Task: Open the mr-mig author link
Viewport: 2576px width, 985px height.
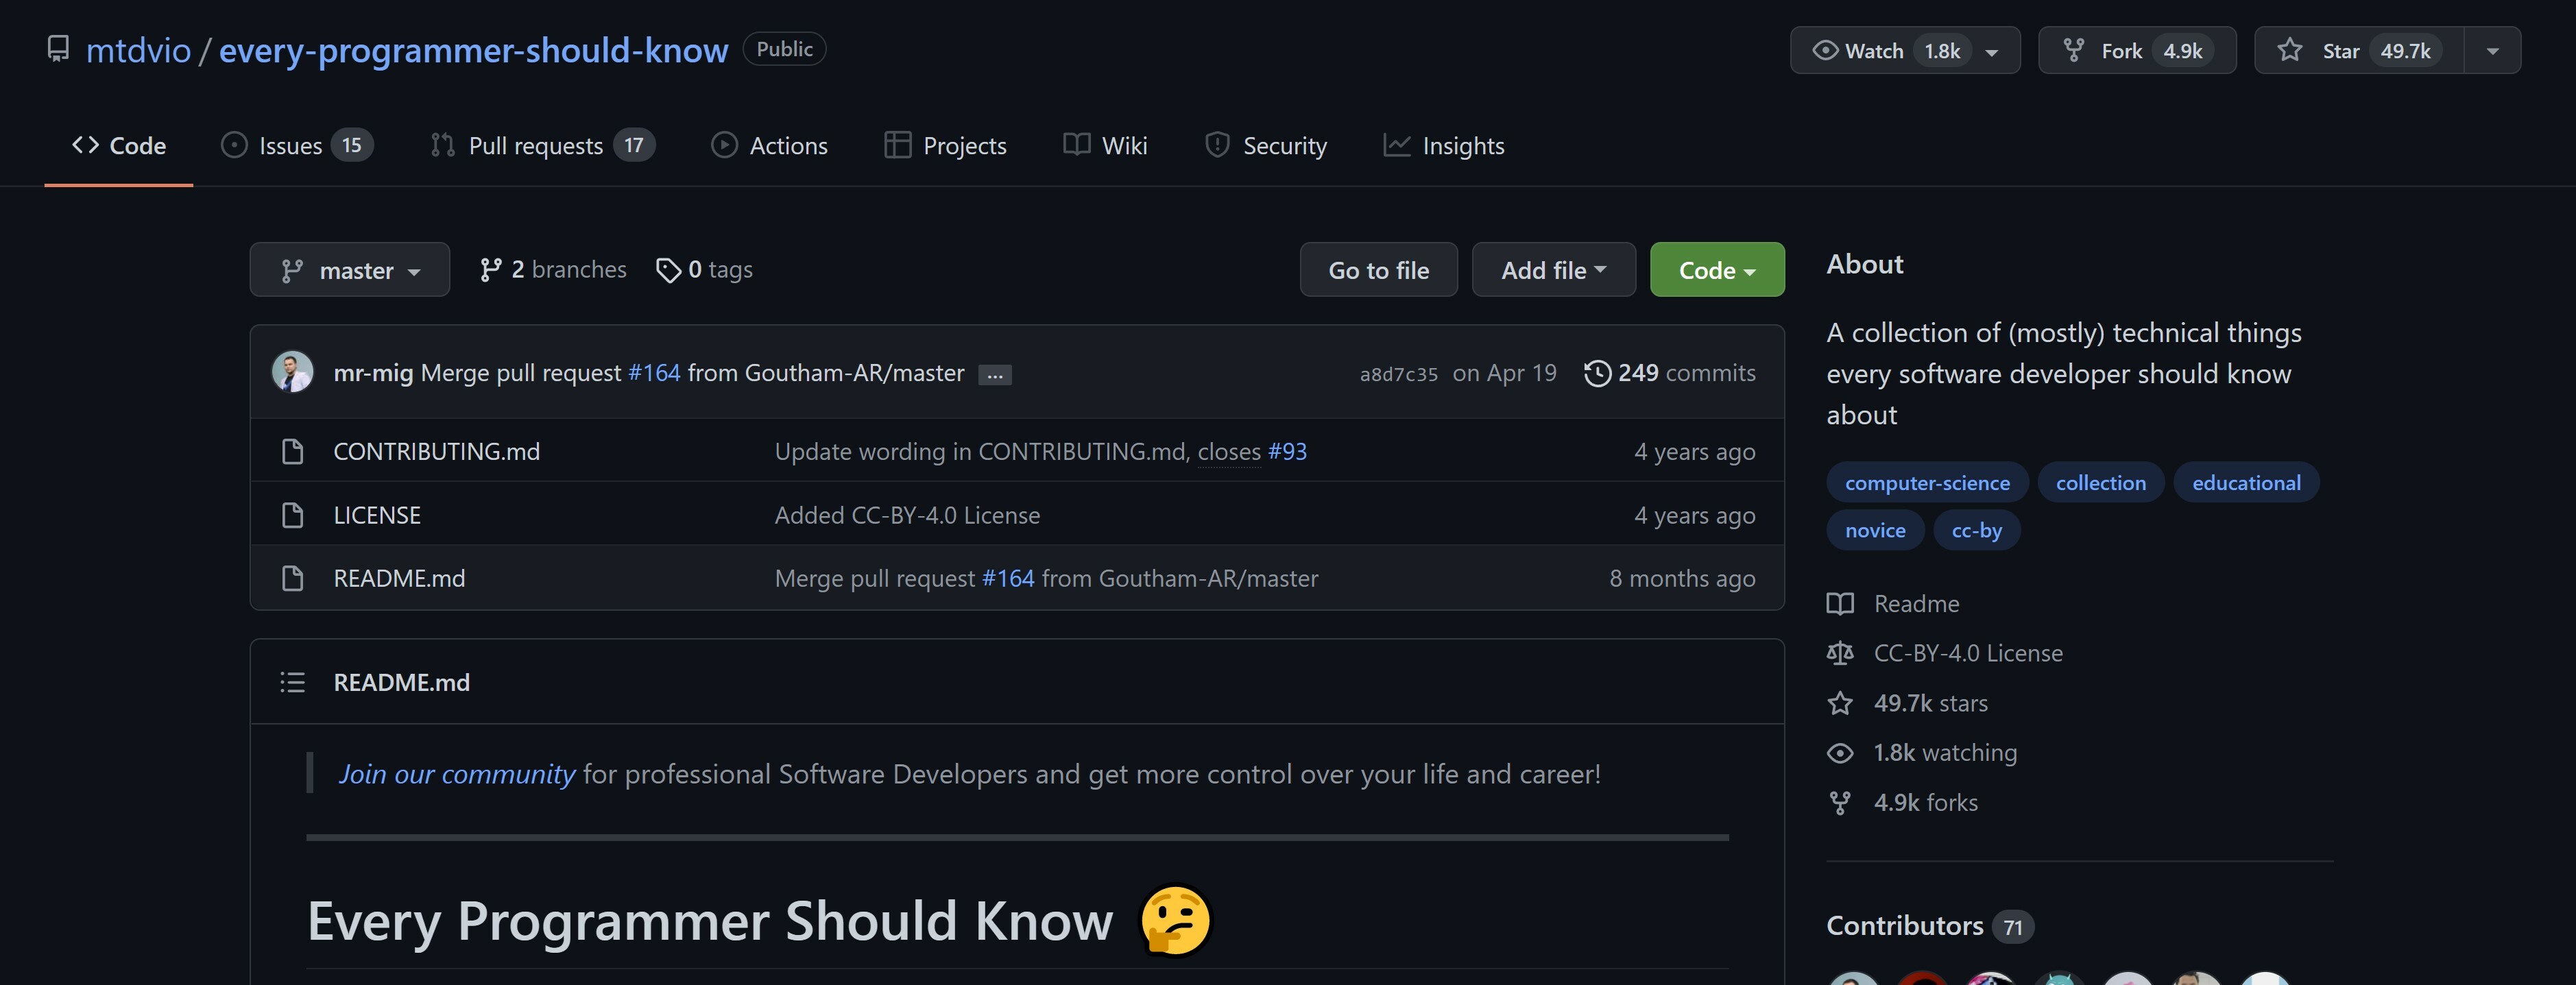Action: [373, 373]
